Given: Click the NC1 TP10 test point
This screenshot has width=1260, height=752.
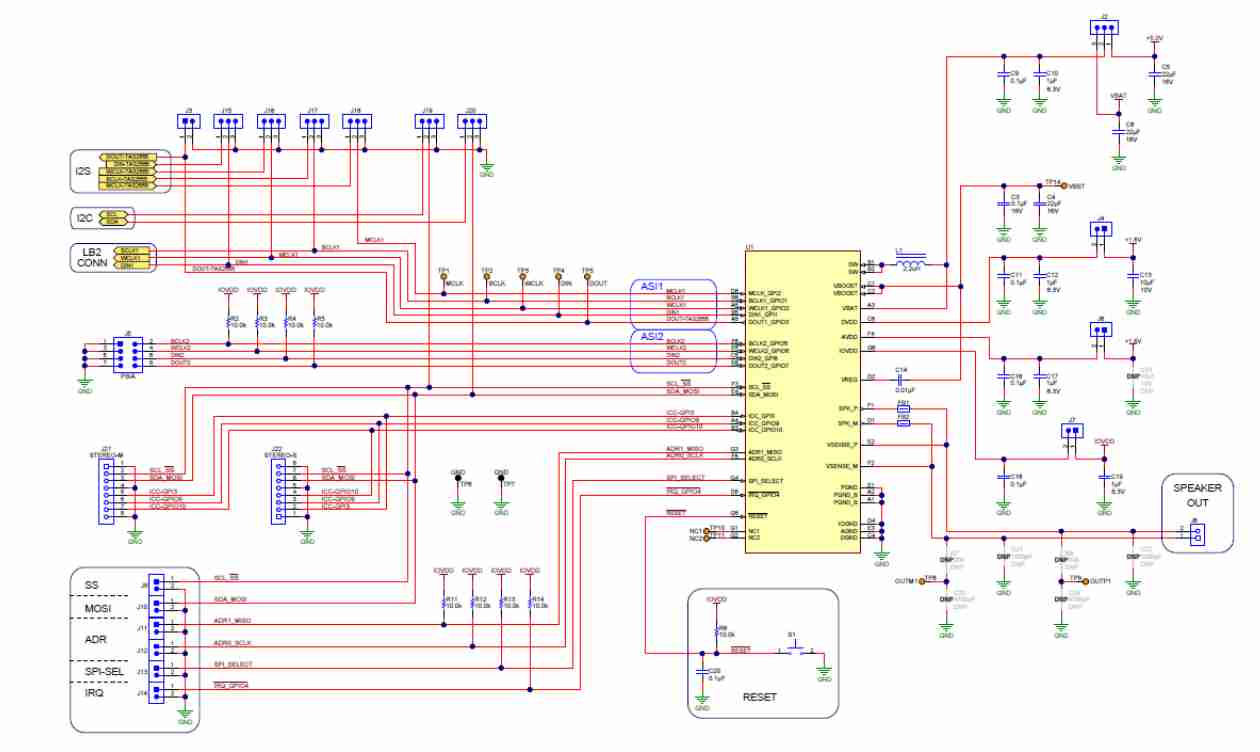Looking at the screenshot, I should point(707,529).
